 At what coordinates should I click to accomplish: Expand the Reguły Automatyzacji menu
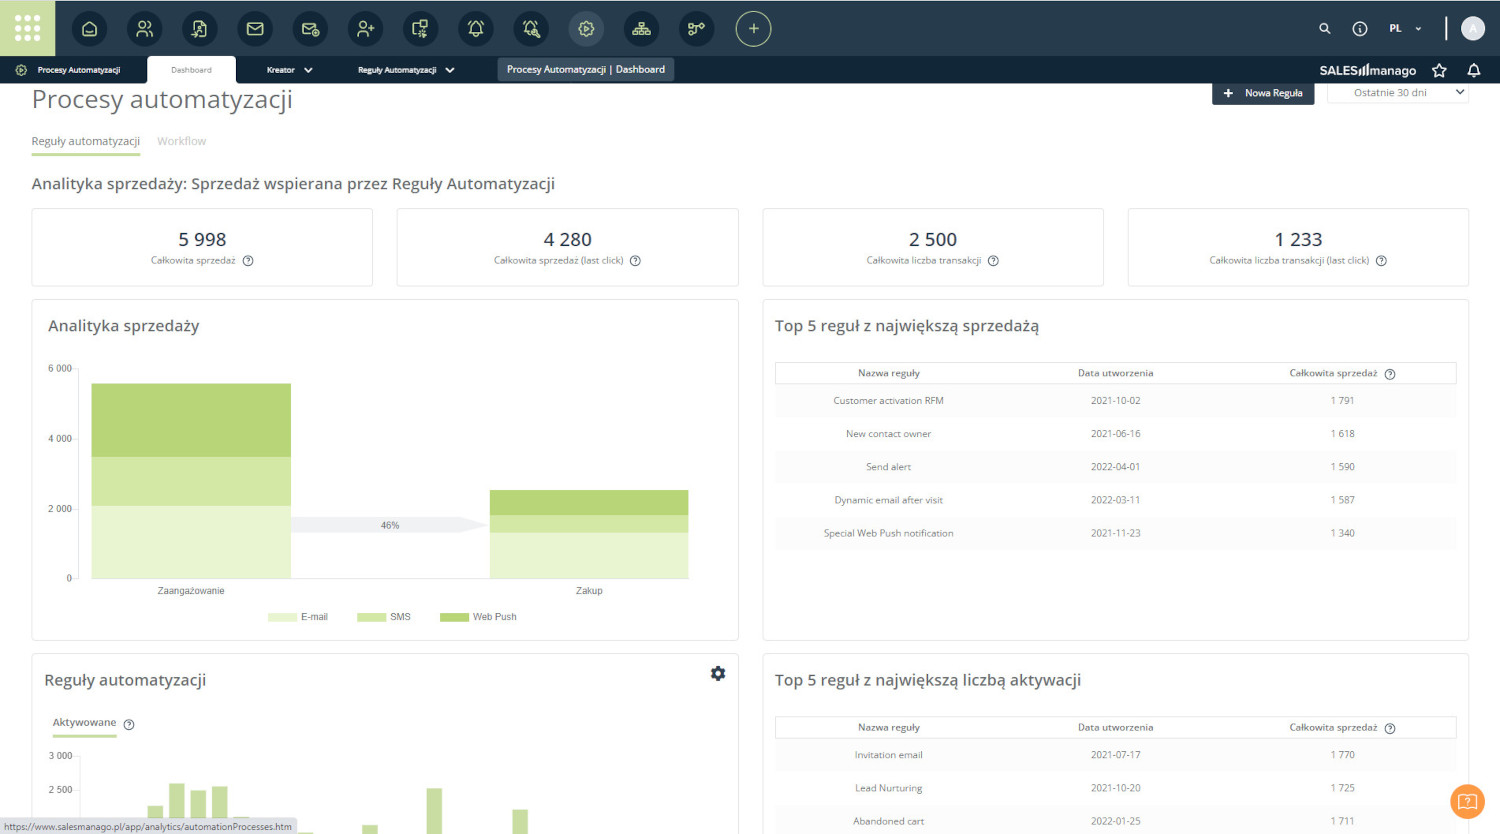pos(406,70)
